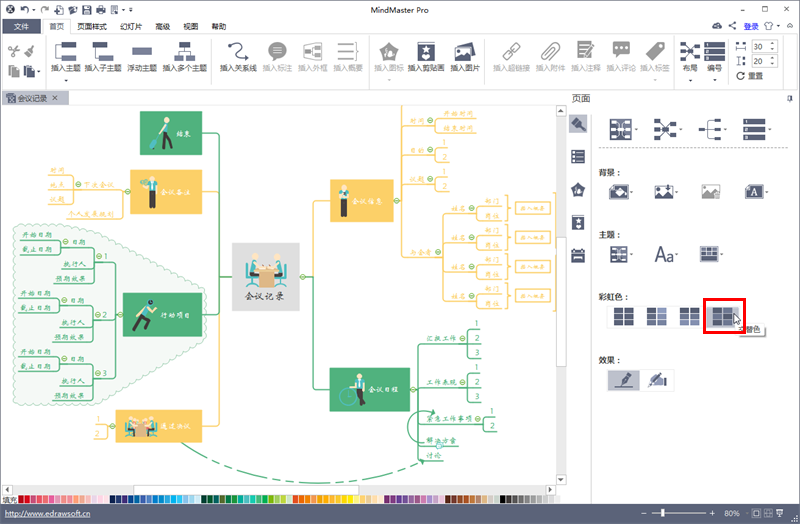Screen dimensions: 800x524
Task: Adjust the zoom slider handle
Action: pos(663,513)
